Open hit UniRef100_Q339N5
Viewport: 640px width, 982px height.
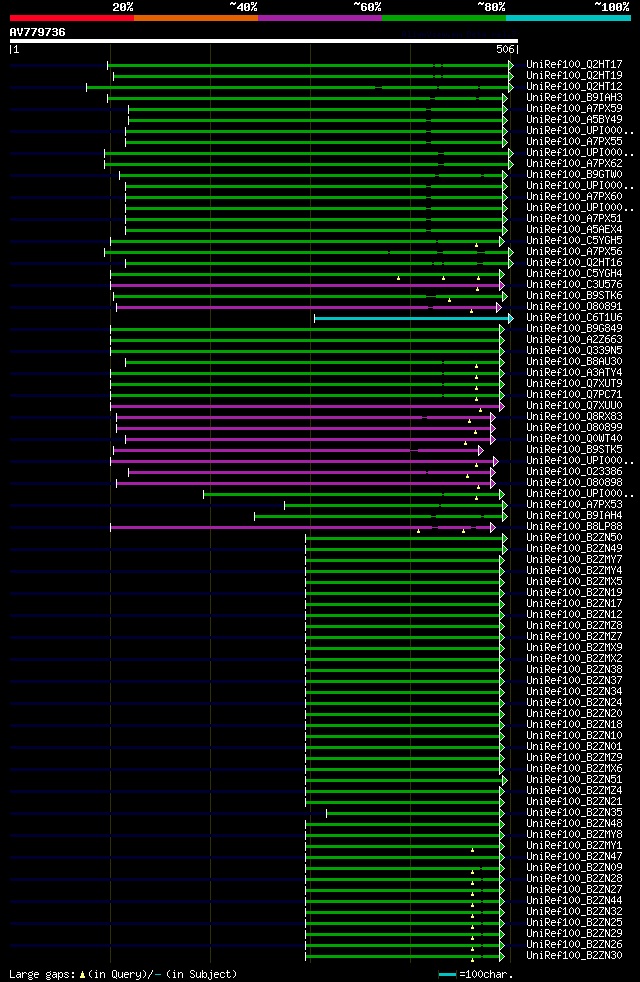(x=574, y=351)
